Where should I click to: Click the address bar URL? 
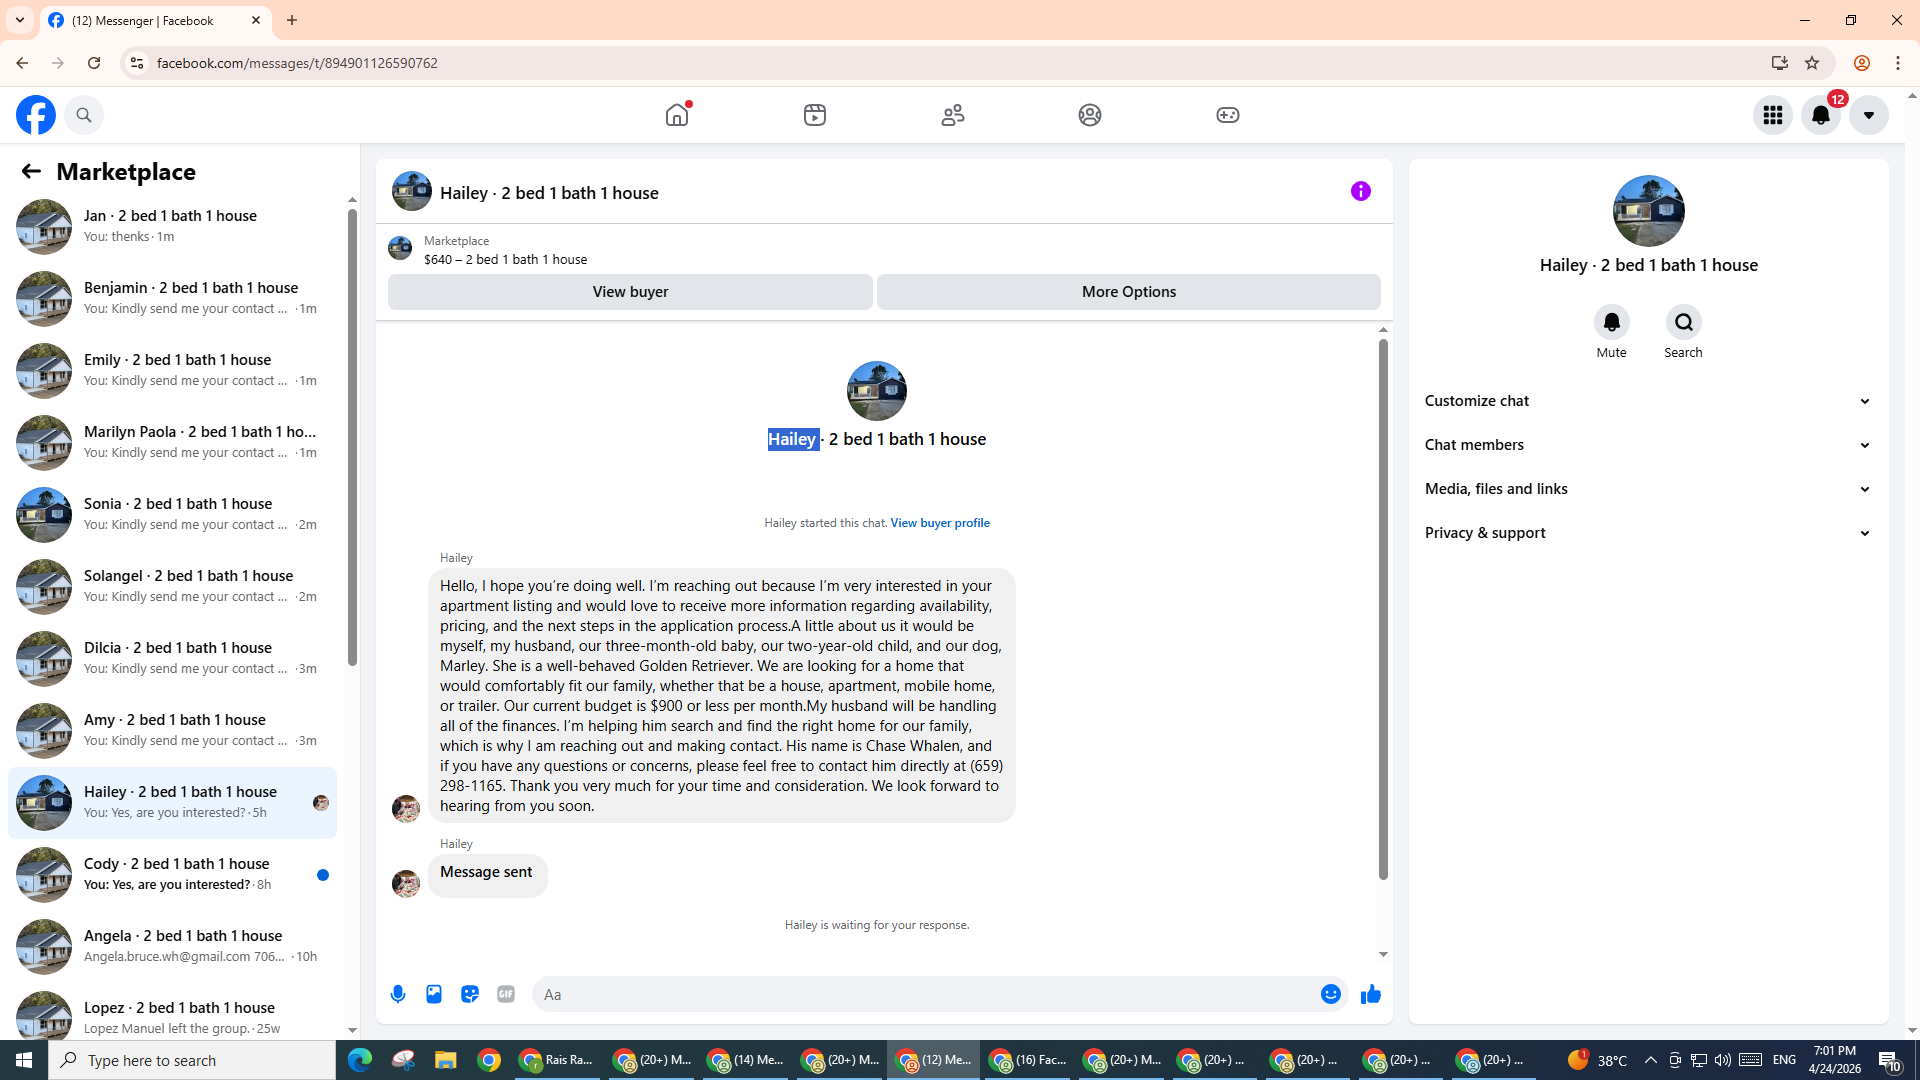tap(297, 63)
